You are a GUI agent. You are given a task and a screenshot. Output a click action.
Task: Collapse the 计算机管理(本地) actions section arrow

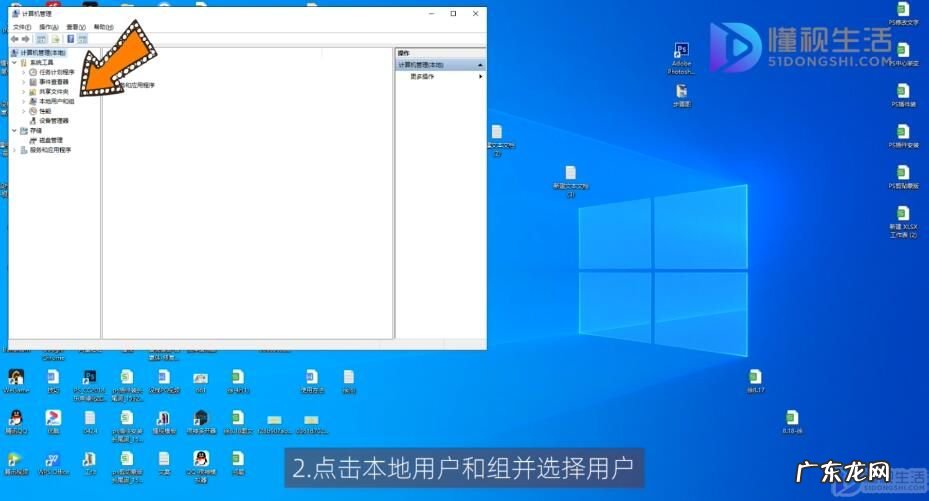pos(480,65)
